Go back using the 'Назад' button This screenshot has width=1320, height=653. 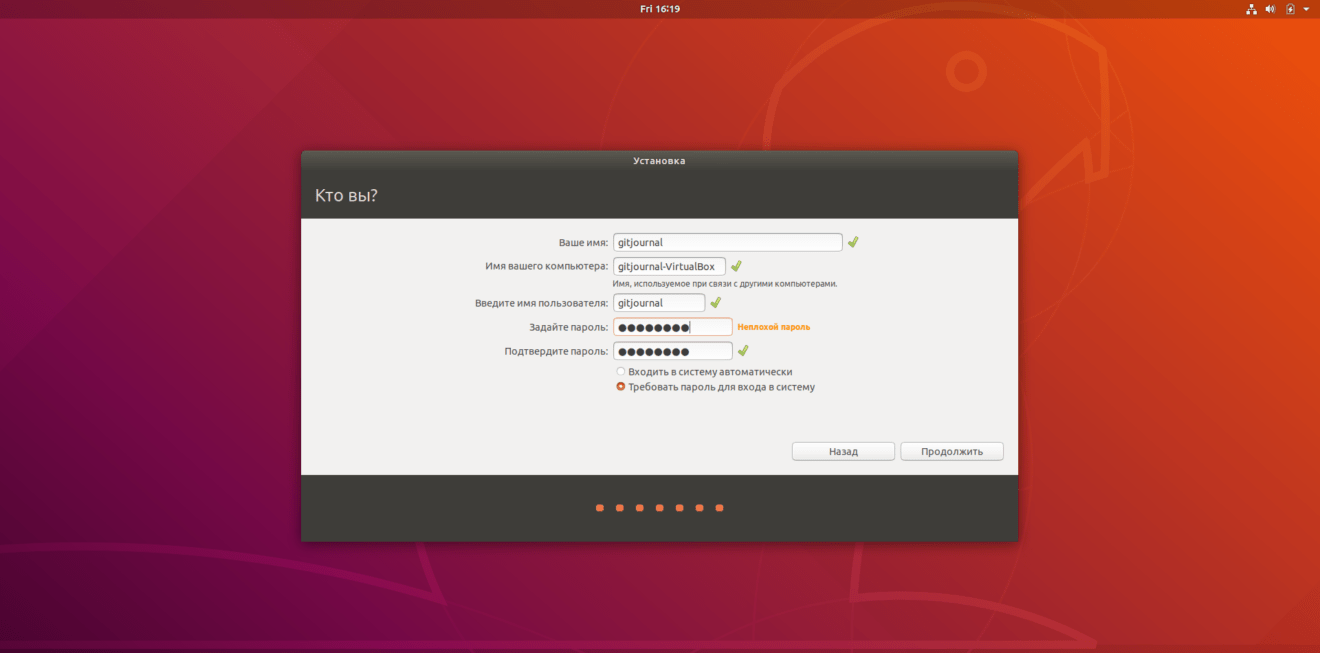click(x=843, y=450)
